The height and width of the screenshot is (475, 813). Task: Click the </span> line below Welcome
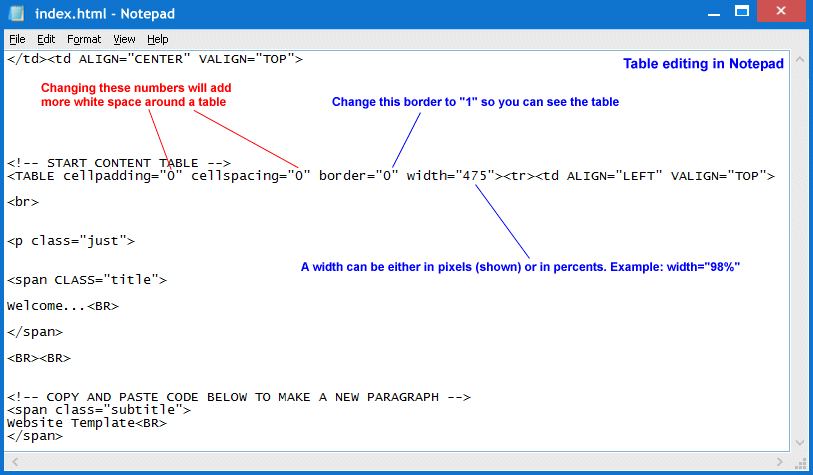click(35, 332)
